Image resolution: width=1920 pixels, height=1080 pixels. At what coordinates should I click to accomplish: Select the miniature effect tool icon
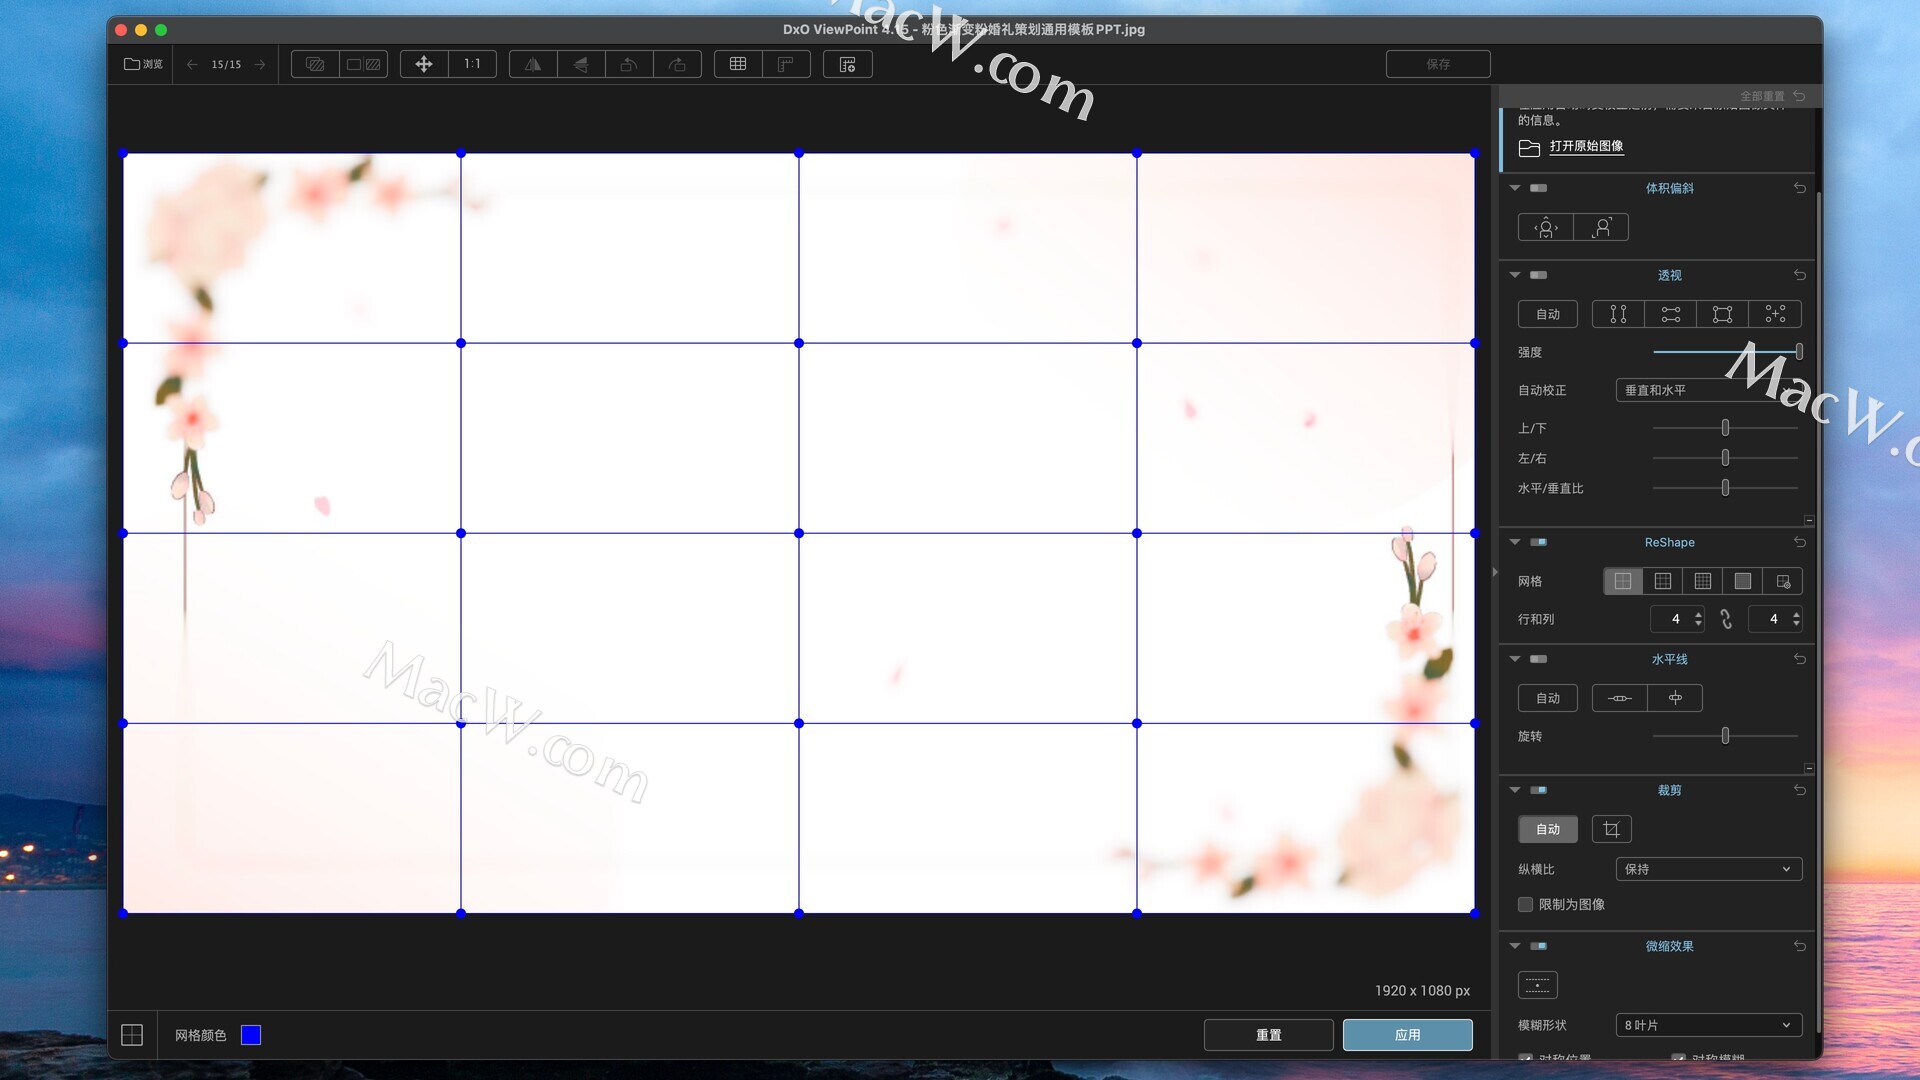1538,985
